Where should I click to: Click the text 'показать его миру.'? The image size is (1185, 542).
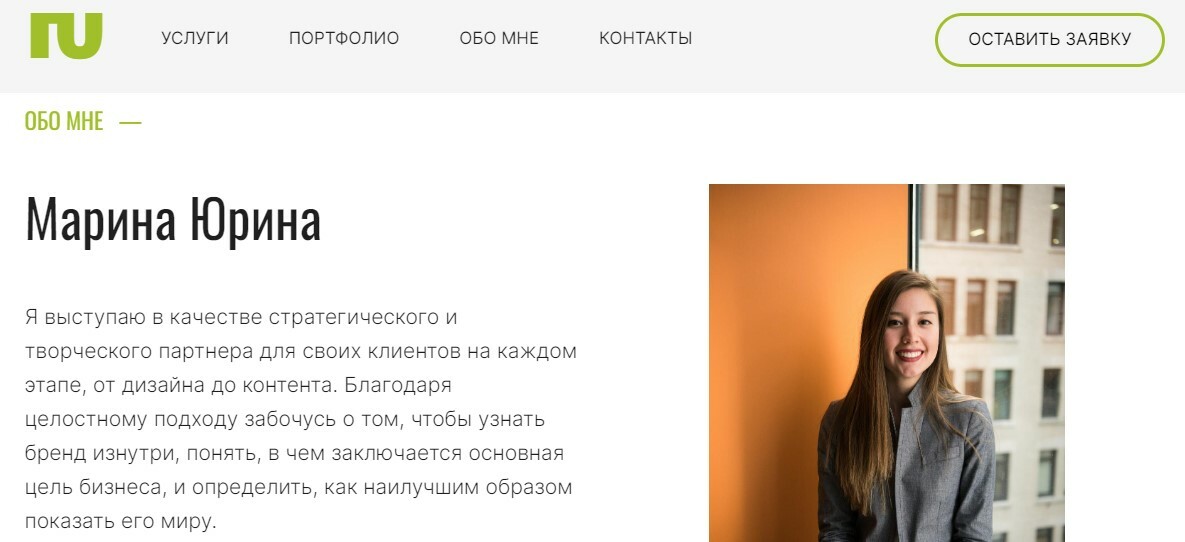click(121, 522)
